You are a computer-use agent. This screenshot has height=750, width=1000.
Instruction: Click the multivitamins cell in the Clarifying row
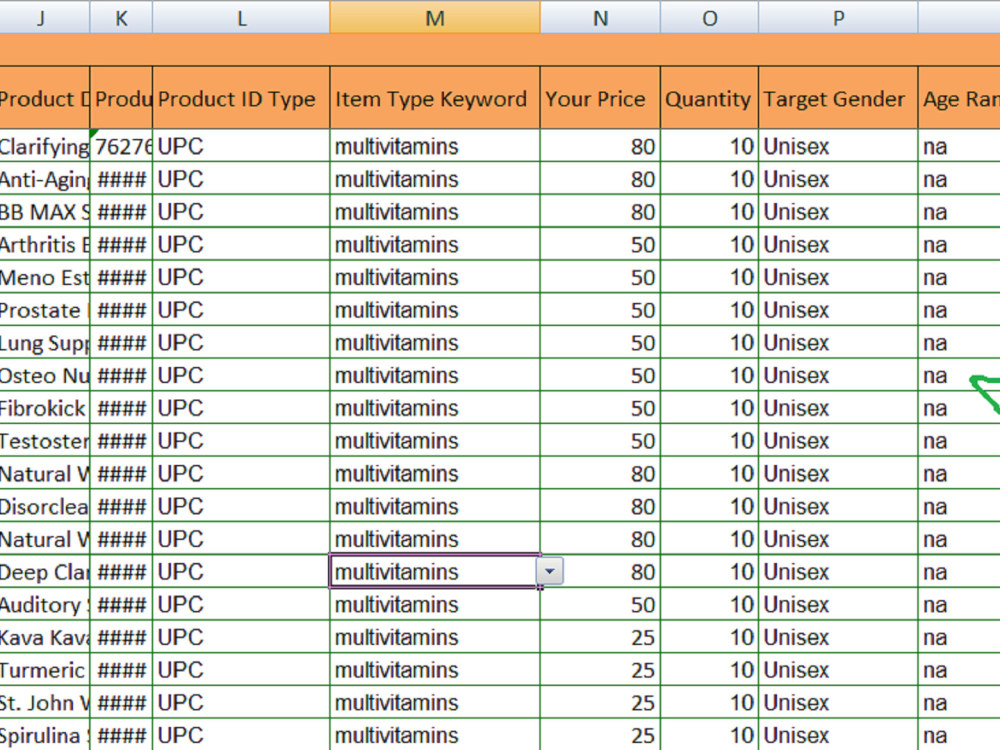click(435, 146)
